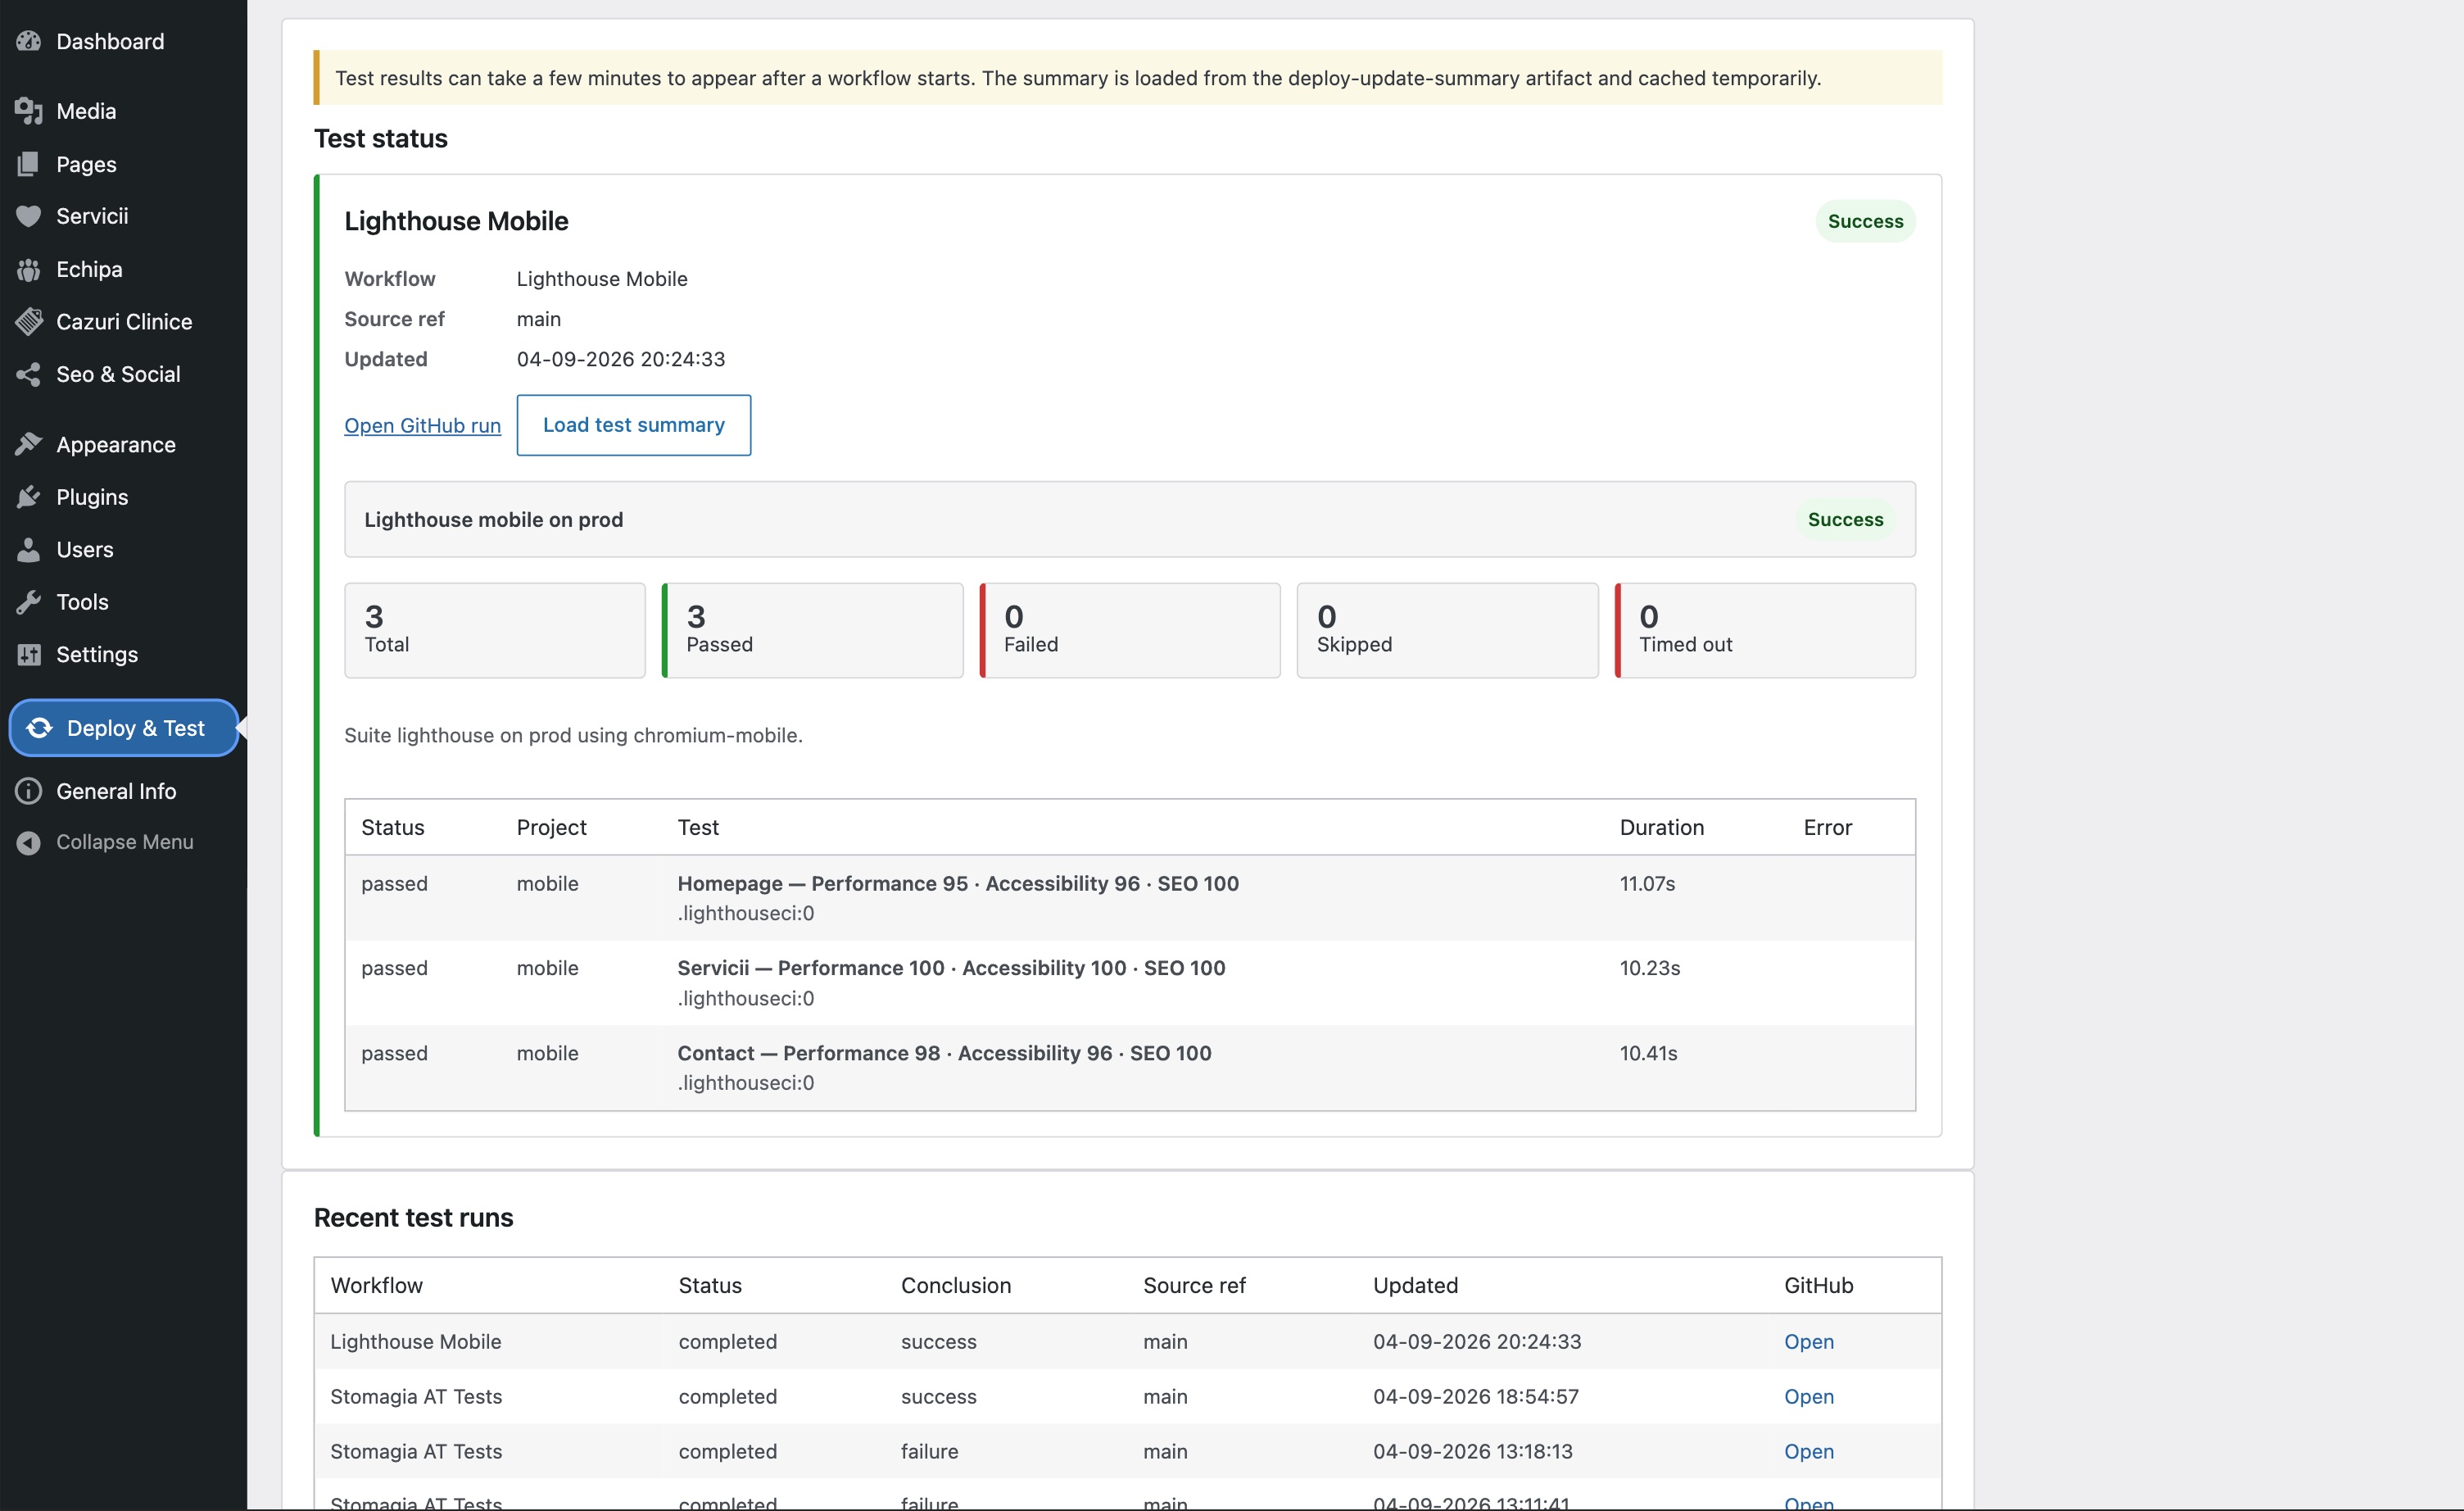Click the Suite lighthouse on prod description
The height and width of the screenshot is (1511, 2464).
pos(573,735)
